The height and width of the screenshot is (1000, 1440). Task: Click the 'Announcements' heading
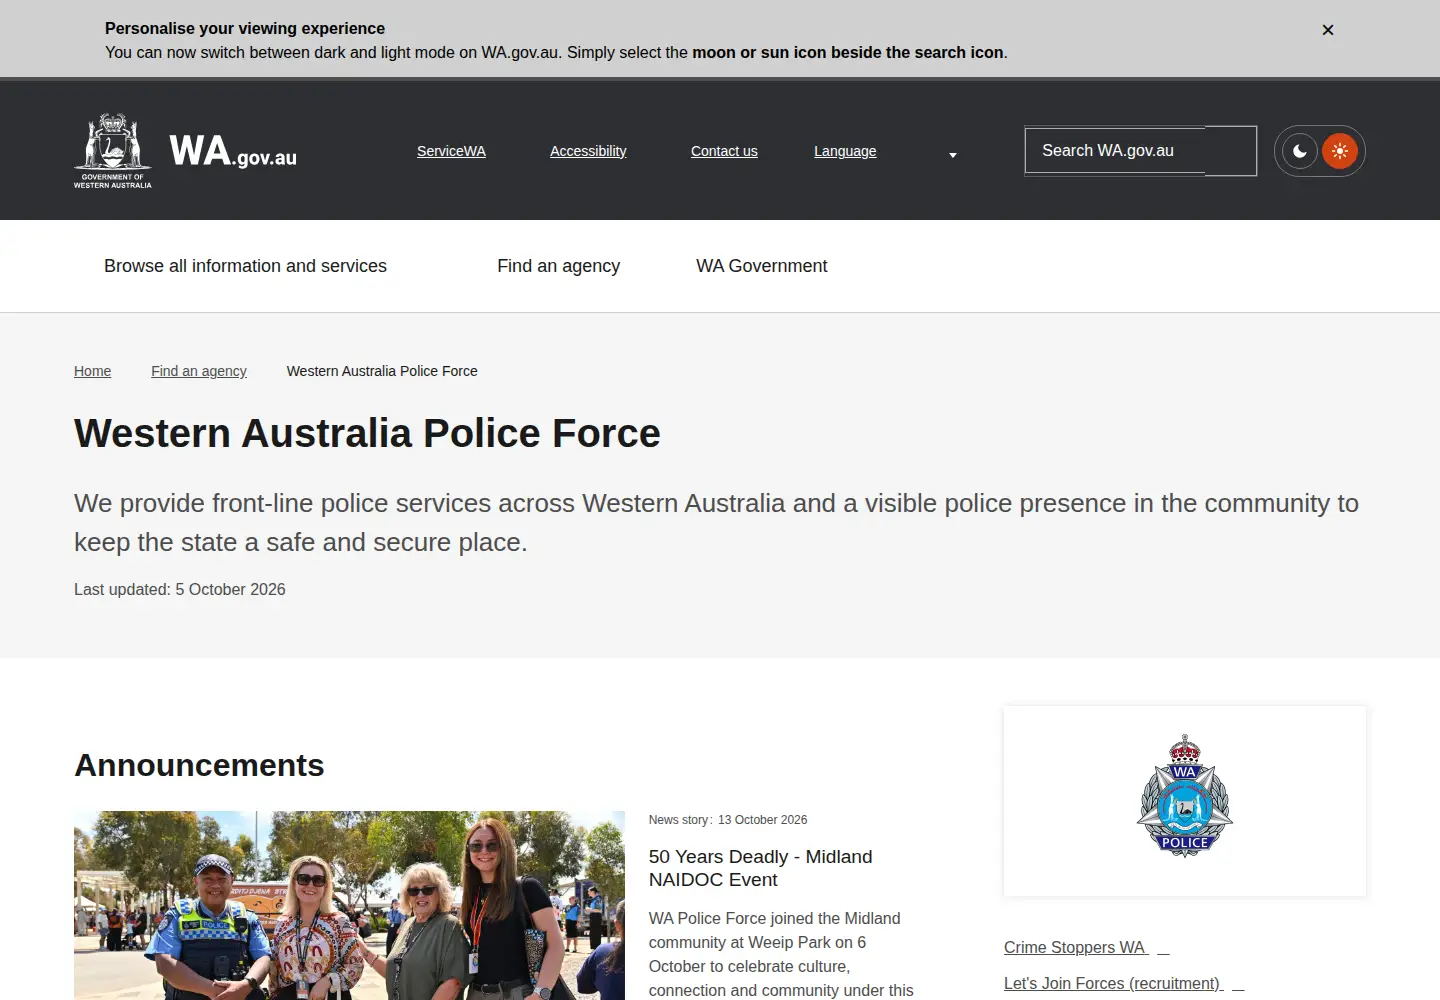[199, 765]
